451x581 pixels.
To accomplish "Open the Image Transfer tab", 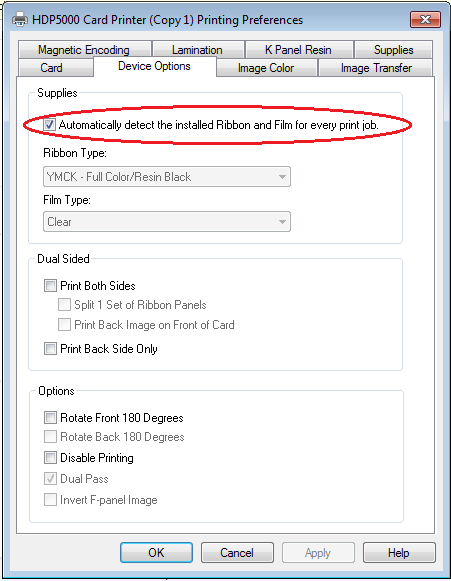I will 376,68.
